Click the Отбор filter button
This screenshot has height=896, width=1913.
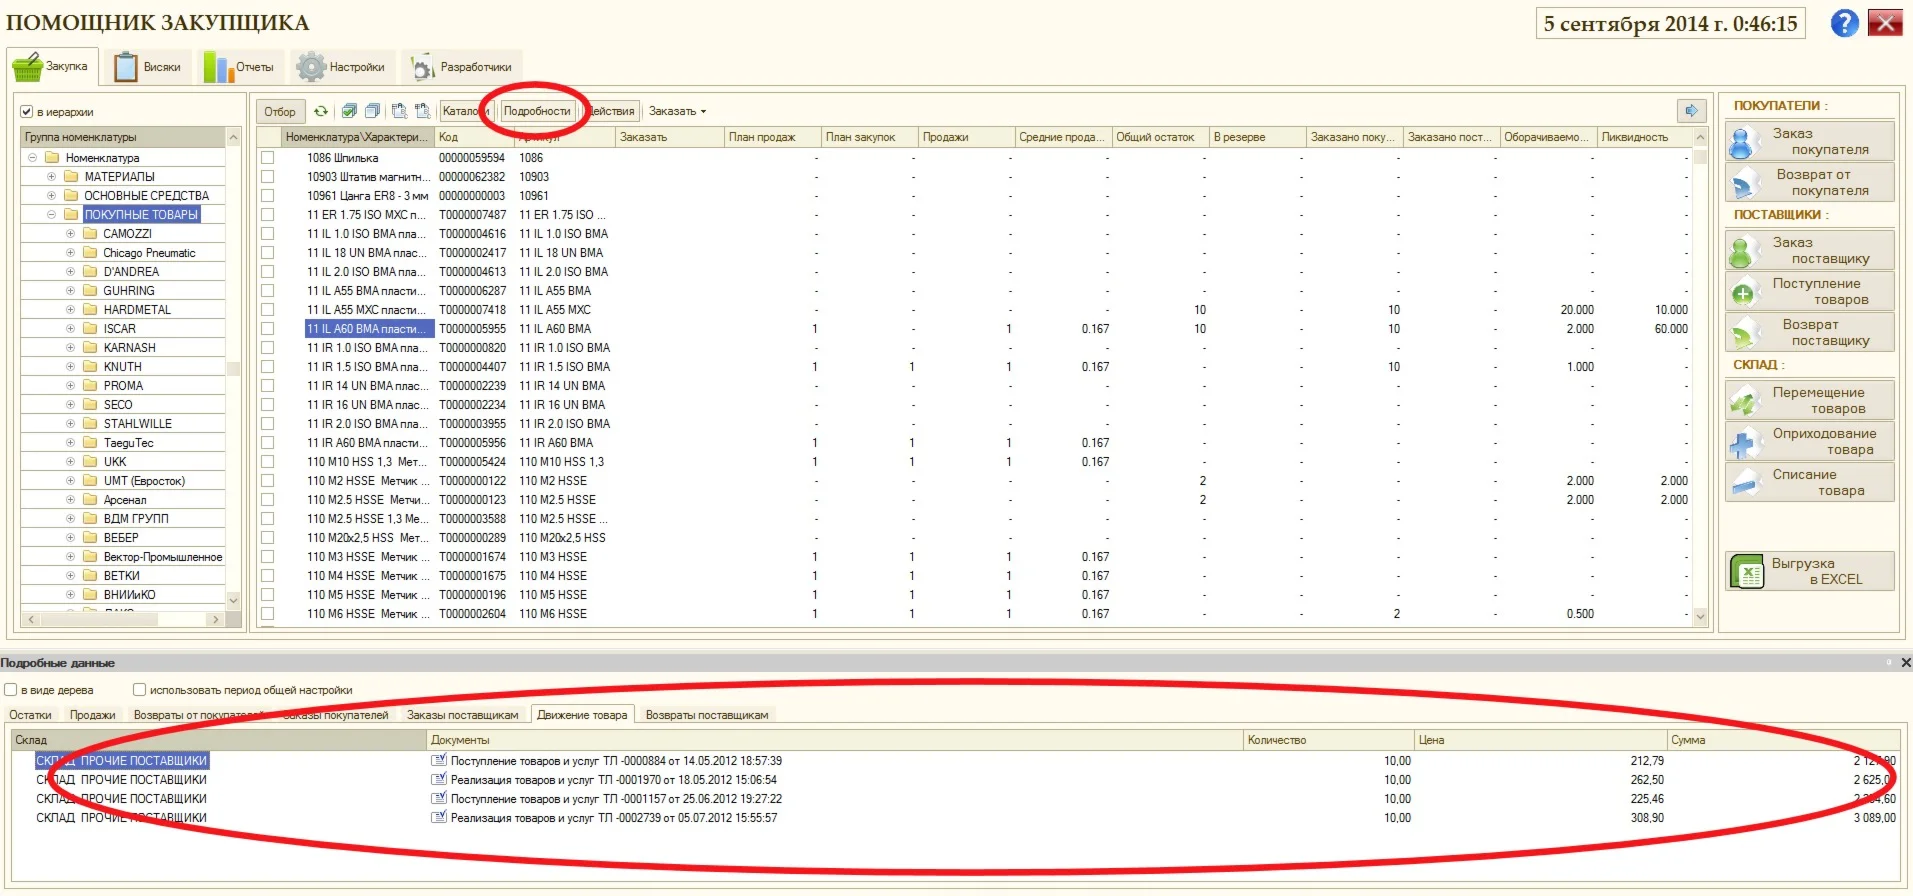click(280, 111)
